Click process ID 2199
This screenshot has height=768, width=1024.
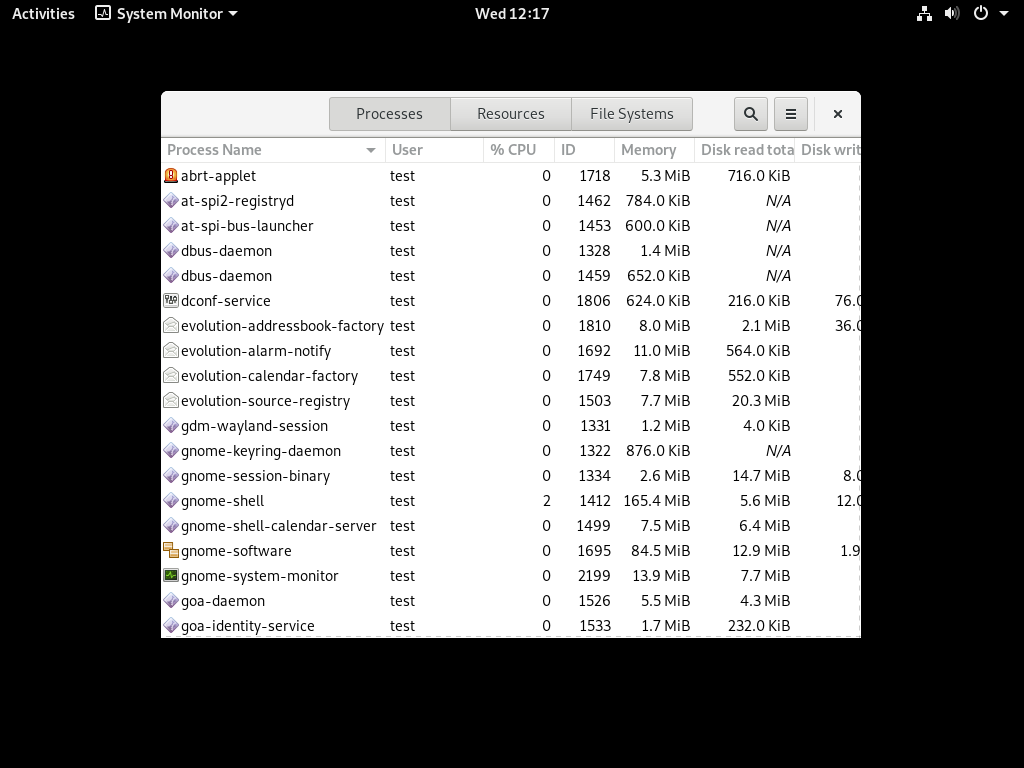click(594, 575)
